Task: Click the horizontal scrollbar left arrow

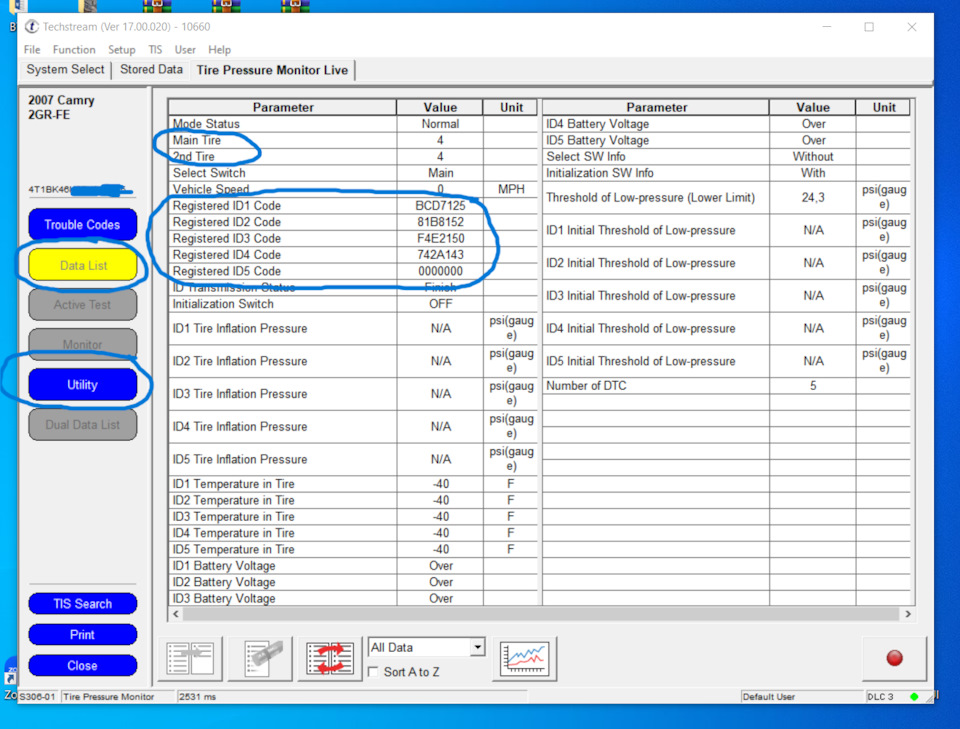Action: coord(176,614)
